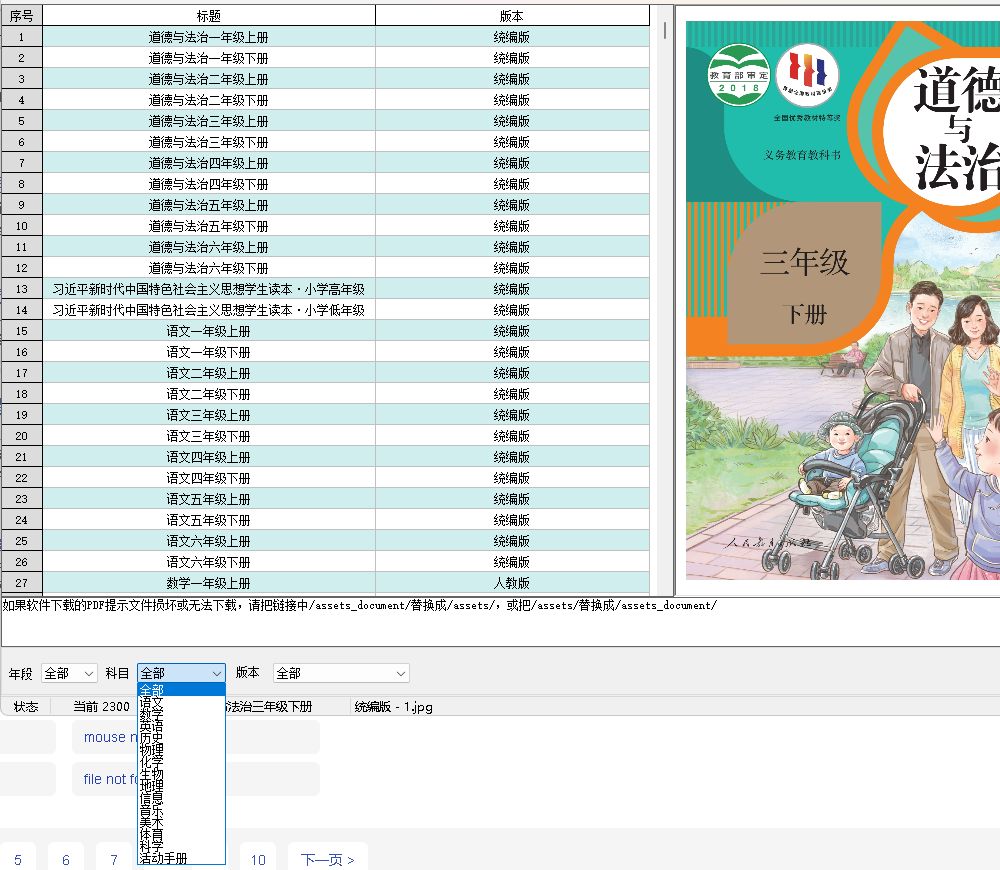1000x870 pixels.
Task: Sort by the 标题 column header
Action: click(x=209, y=16)
